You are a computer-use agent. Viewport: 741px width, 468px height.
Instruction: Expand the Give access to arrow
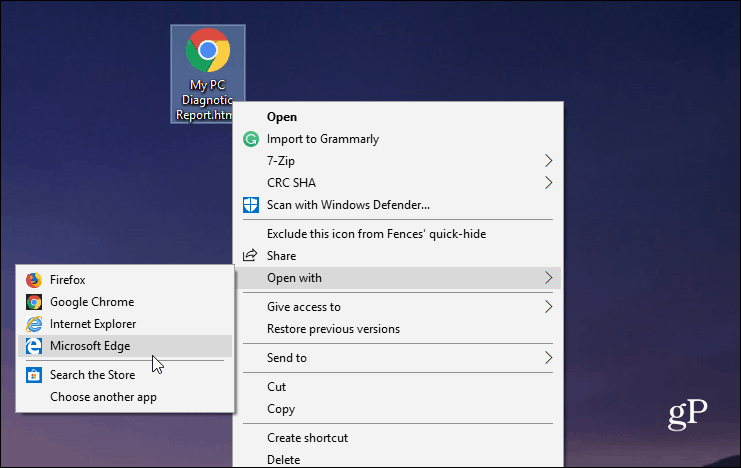[548, 307]
